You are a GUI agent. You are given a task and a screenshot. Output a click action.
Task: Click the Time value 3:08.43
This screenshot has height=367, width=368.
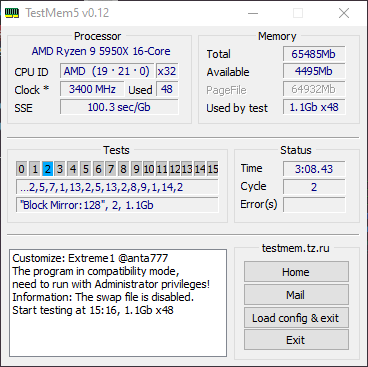314,169
